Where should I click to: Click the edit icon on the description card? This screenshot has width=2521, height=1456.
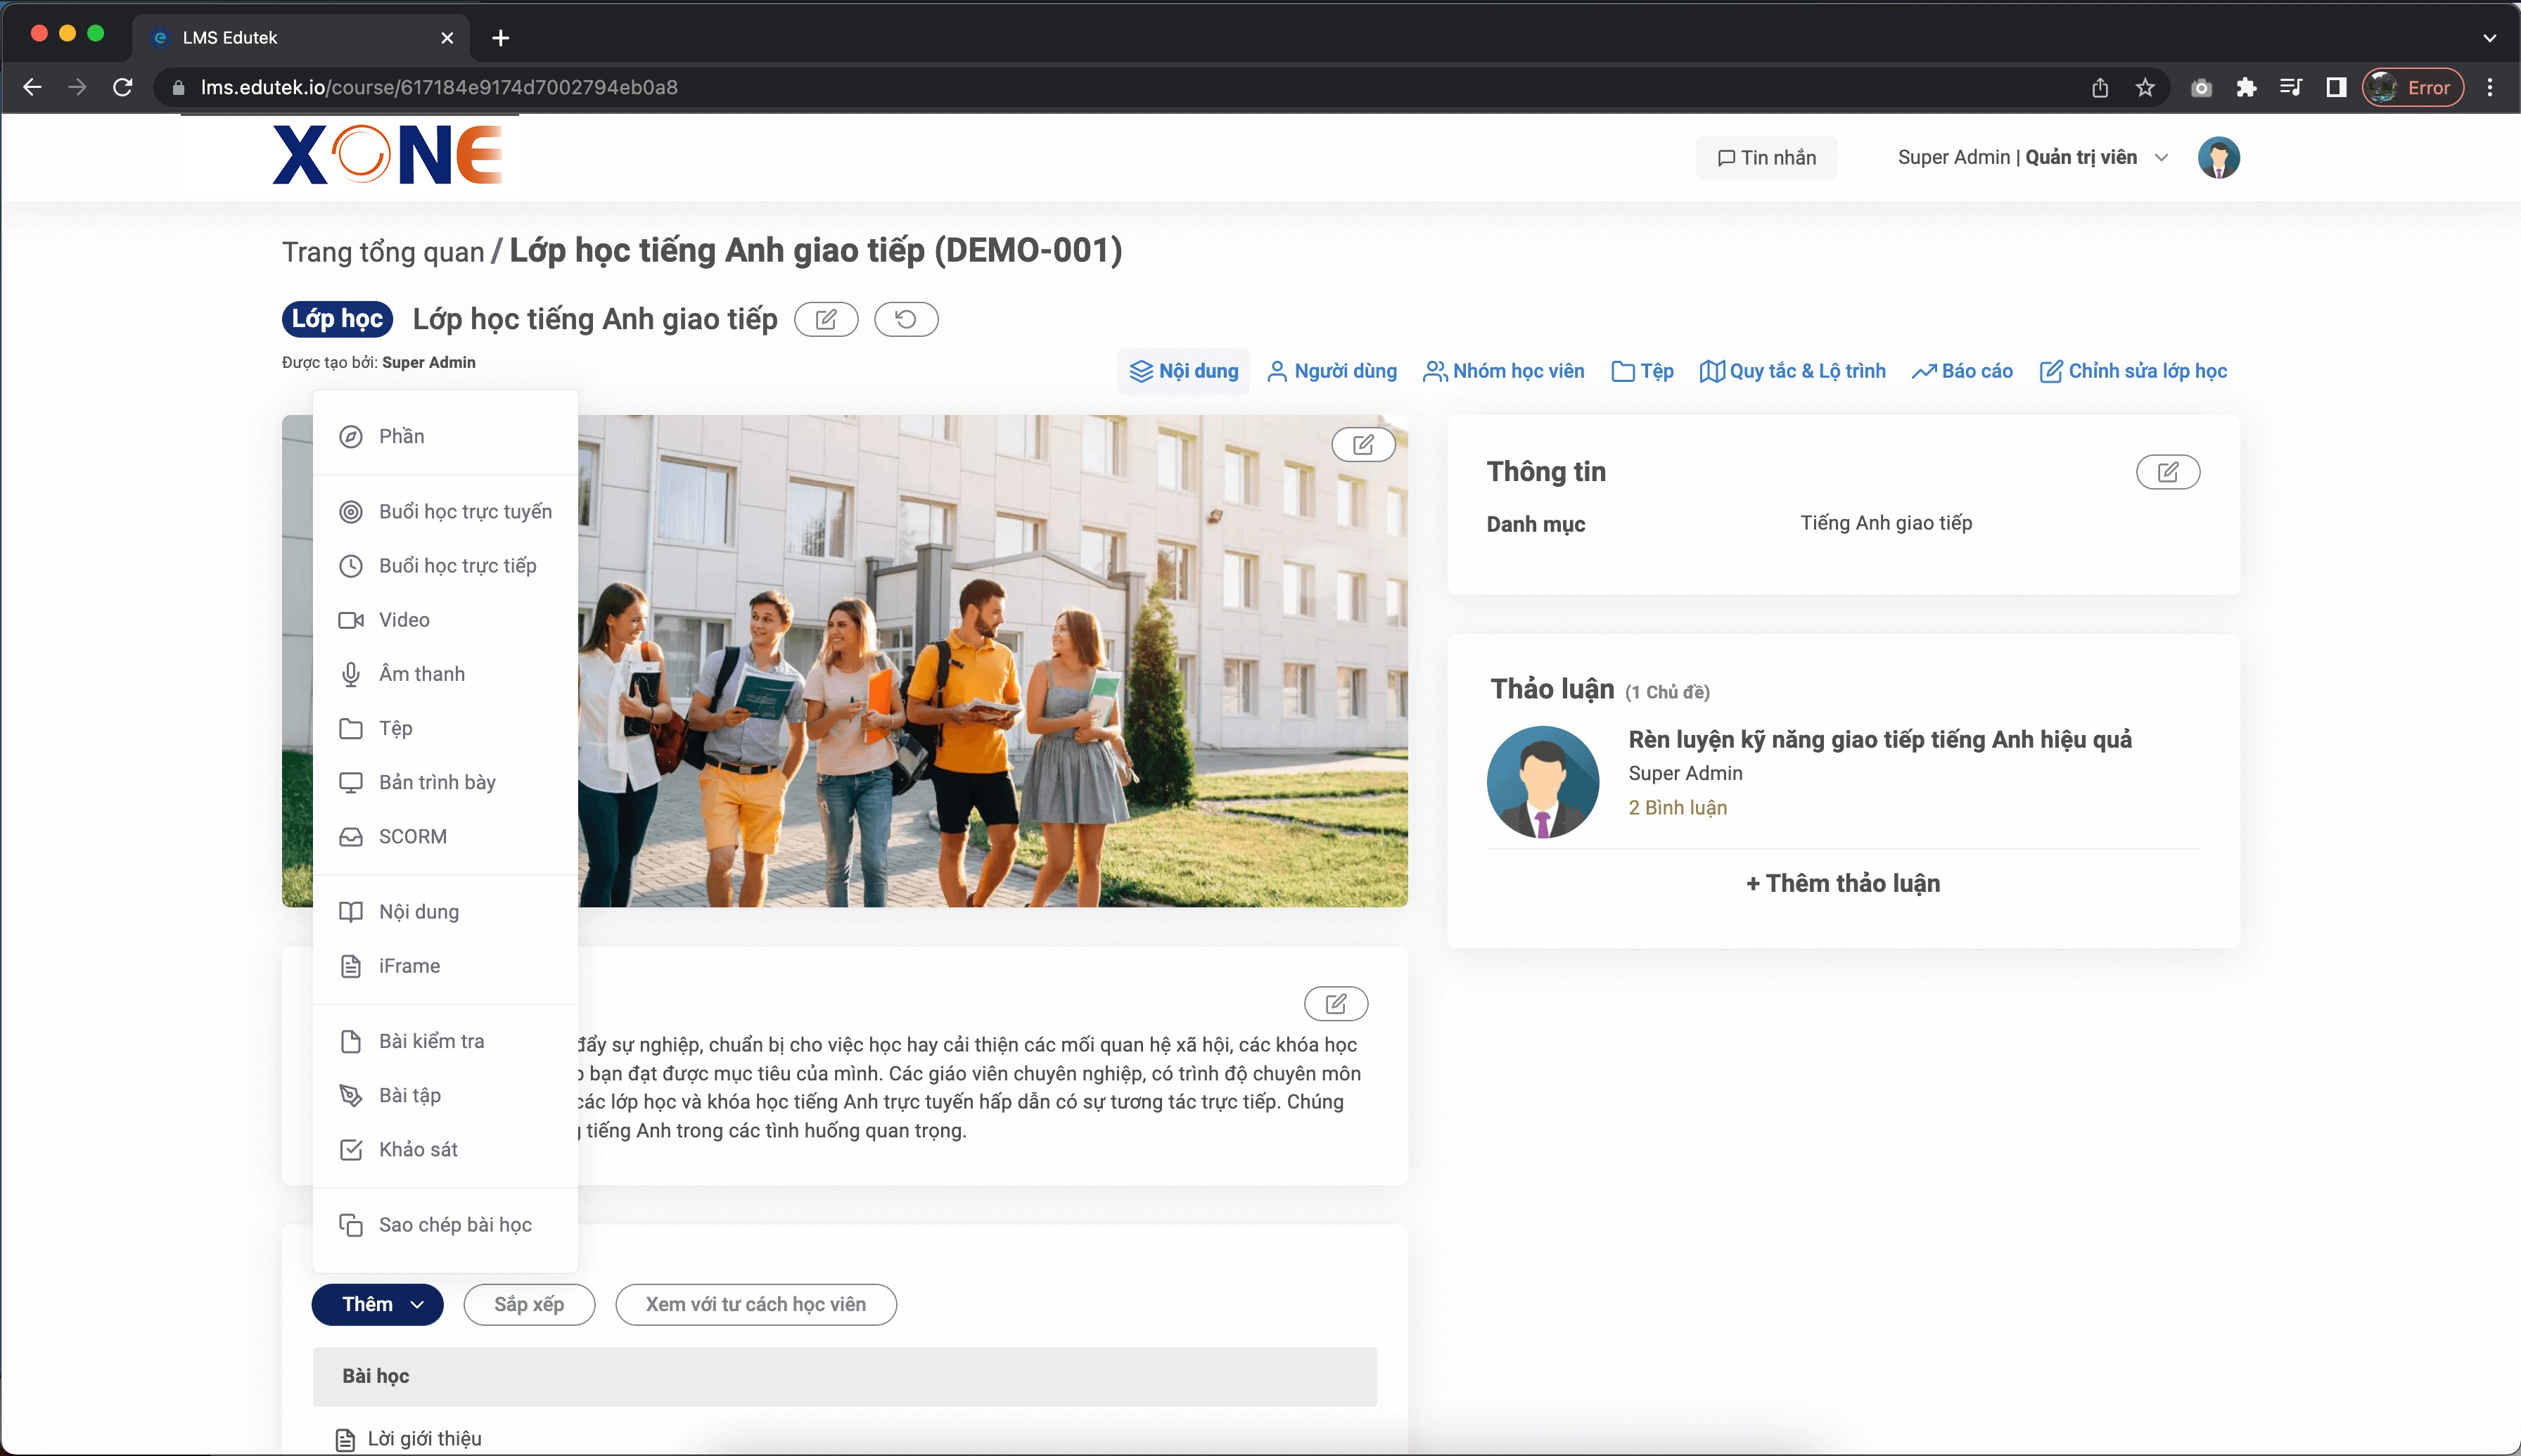1336,1003
